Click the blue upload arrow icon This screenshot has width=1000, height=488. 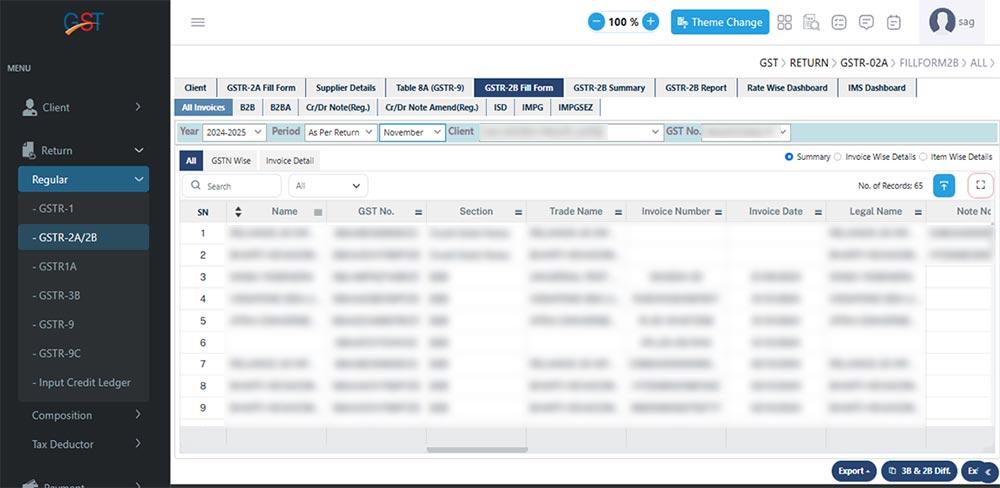click(x=944, y=185)
